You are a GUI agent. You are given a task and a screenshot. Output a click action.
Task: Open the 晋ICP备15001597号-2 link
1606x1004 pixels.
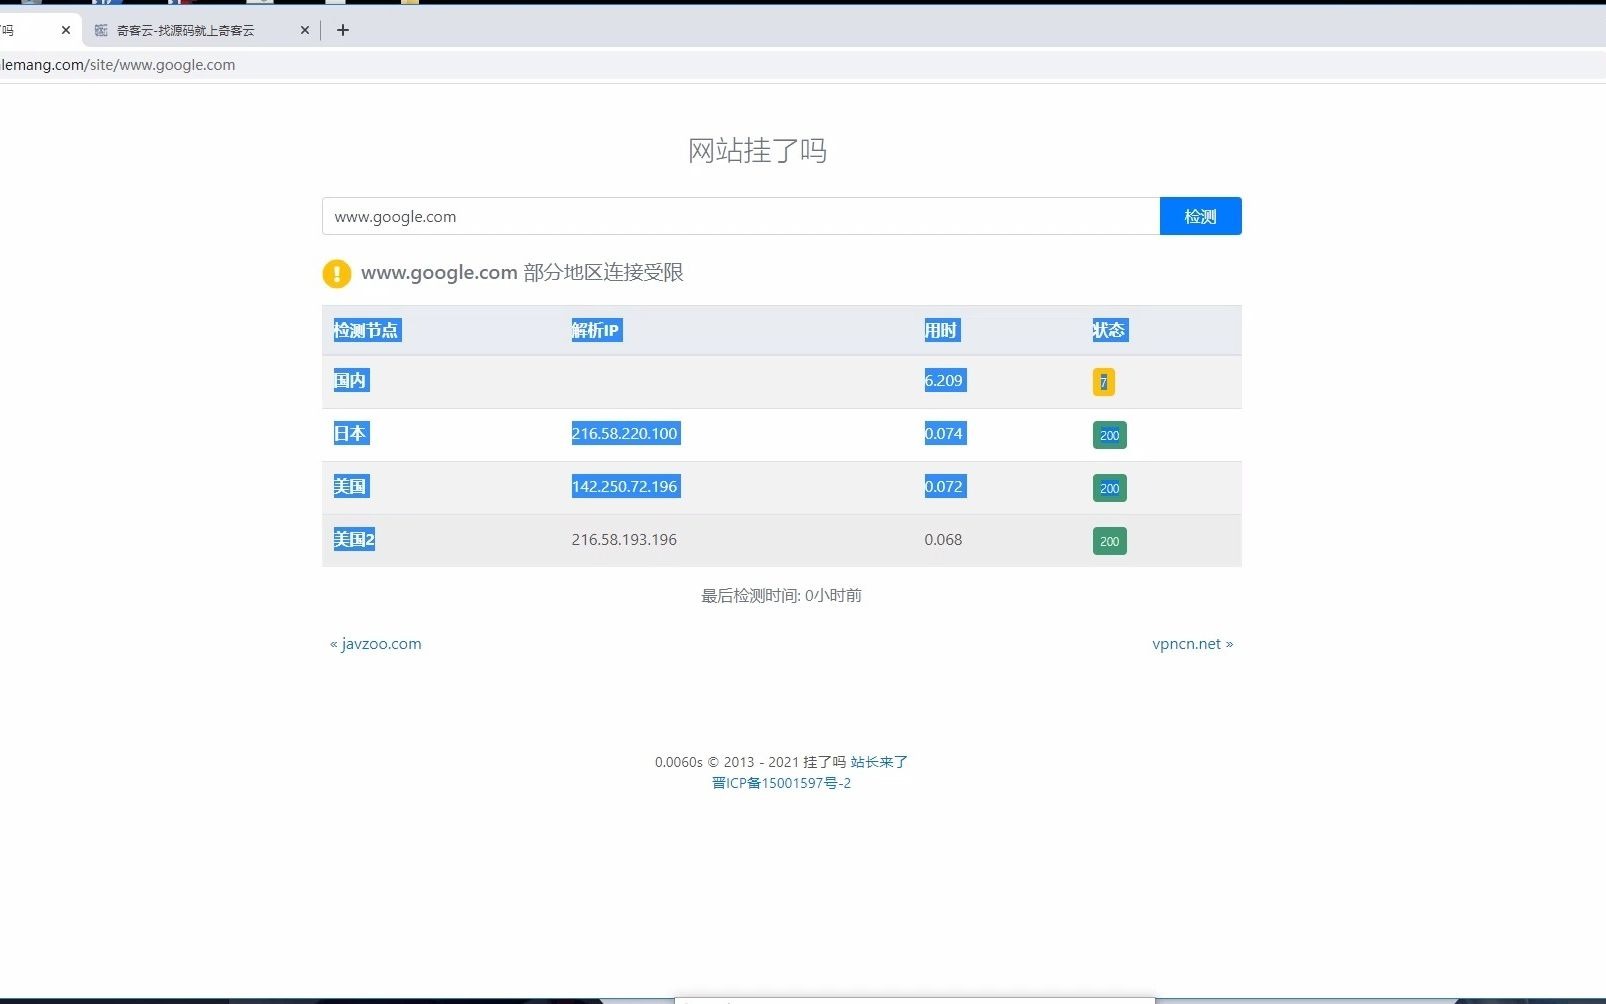tap(781, 783)
